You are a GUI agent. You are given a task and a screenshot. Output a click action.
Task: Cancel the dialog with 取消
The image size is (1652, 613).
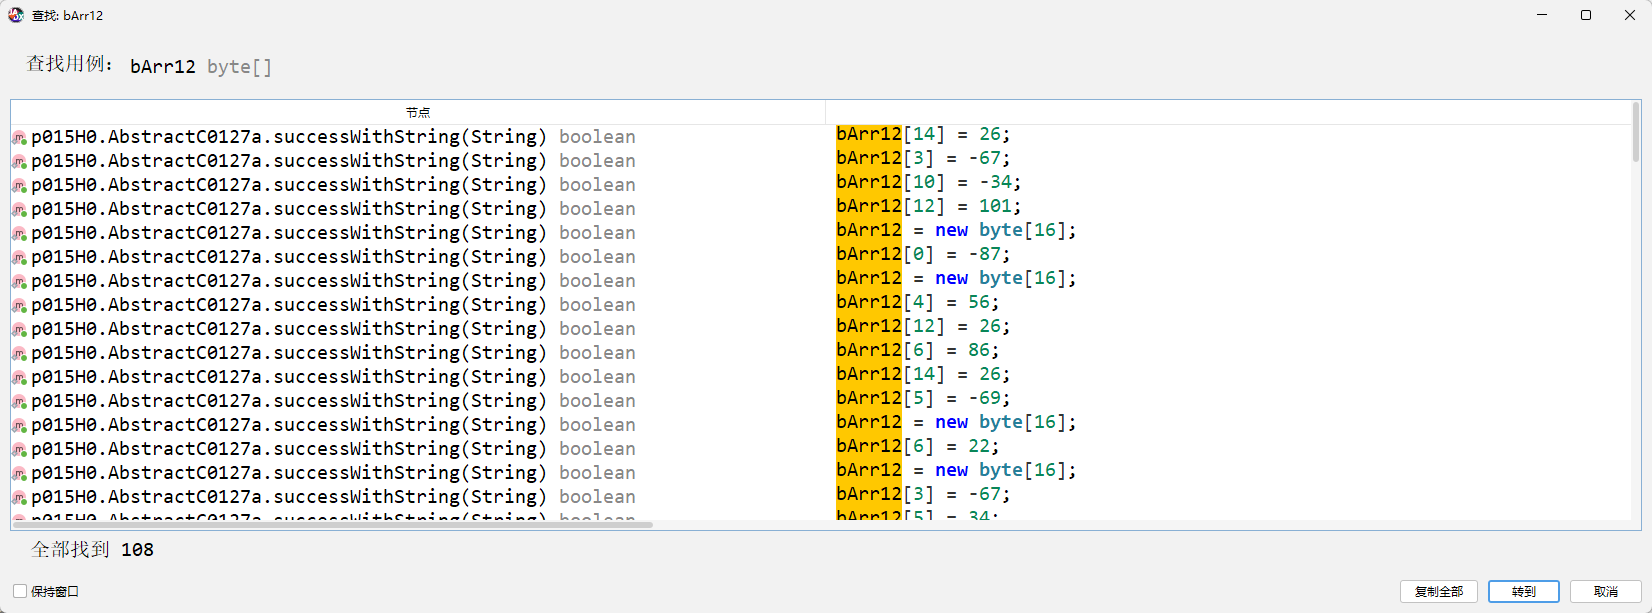click(x=1605, y=591)
